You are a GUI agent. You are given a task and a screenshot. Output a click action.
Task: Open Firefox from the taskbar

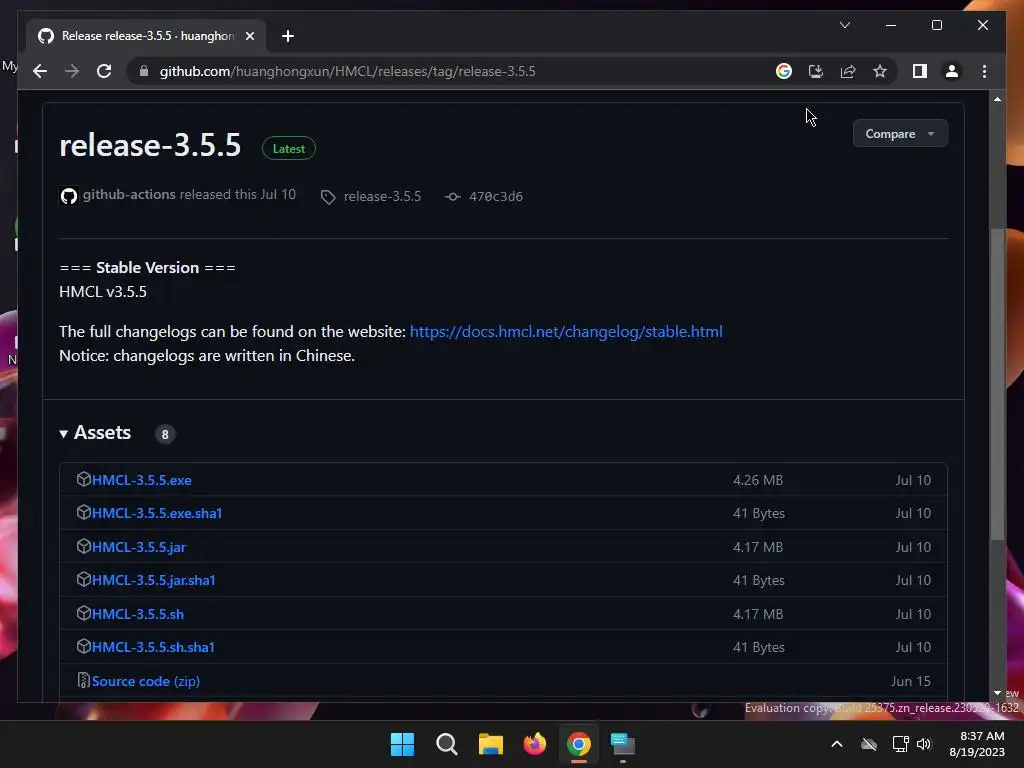pos(535,744)
